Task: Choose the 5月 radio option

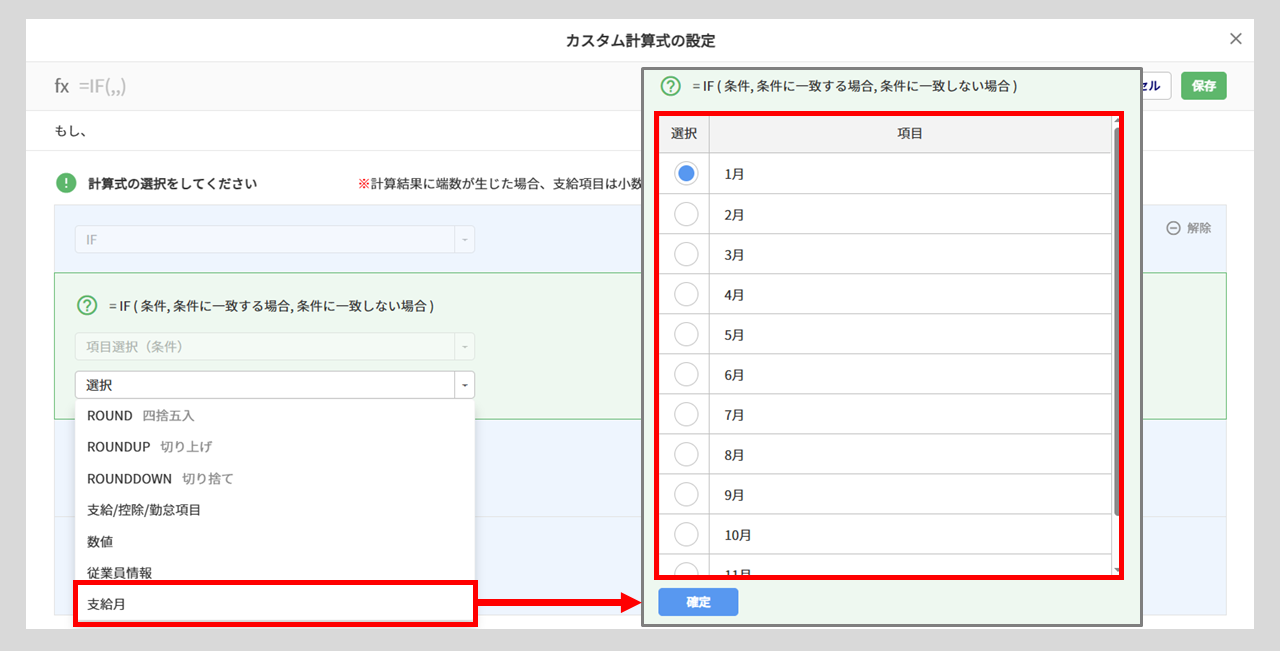Action: coord(686,334)
